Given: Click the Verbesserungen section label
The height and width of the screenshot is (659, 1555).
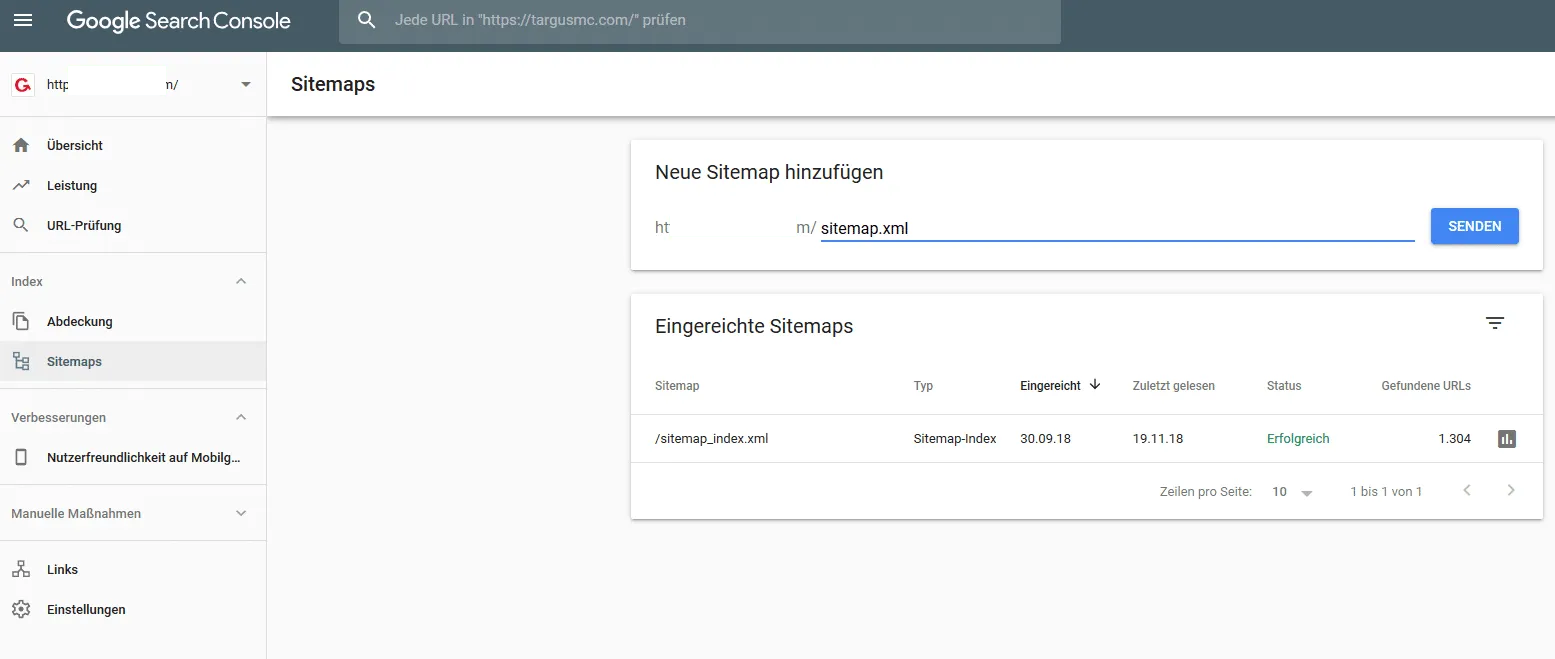Looking at the screenshot, I should (x=58, y=417).
